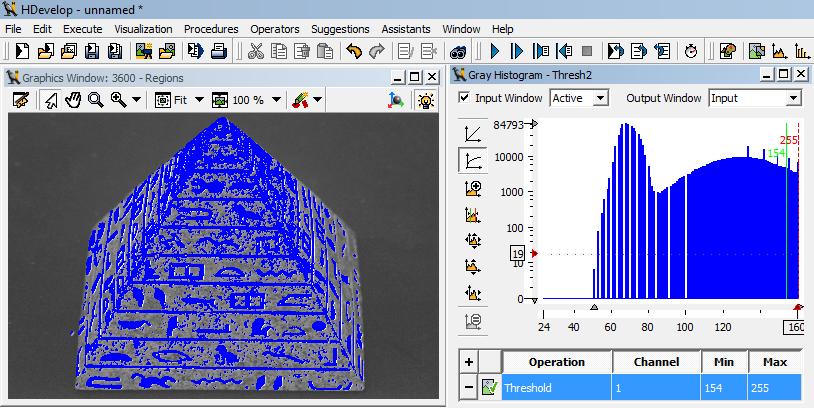Click the Max value 255 cell
This screenshot has width=814, height=408.
click(774, 387)
